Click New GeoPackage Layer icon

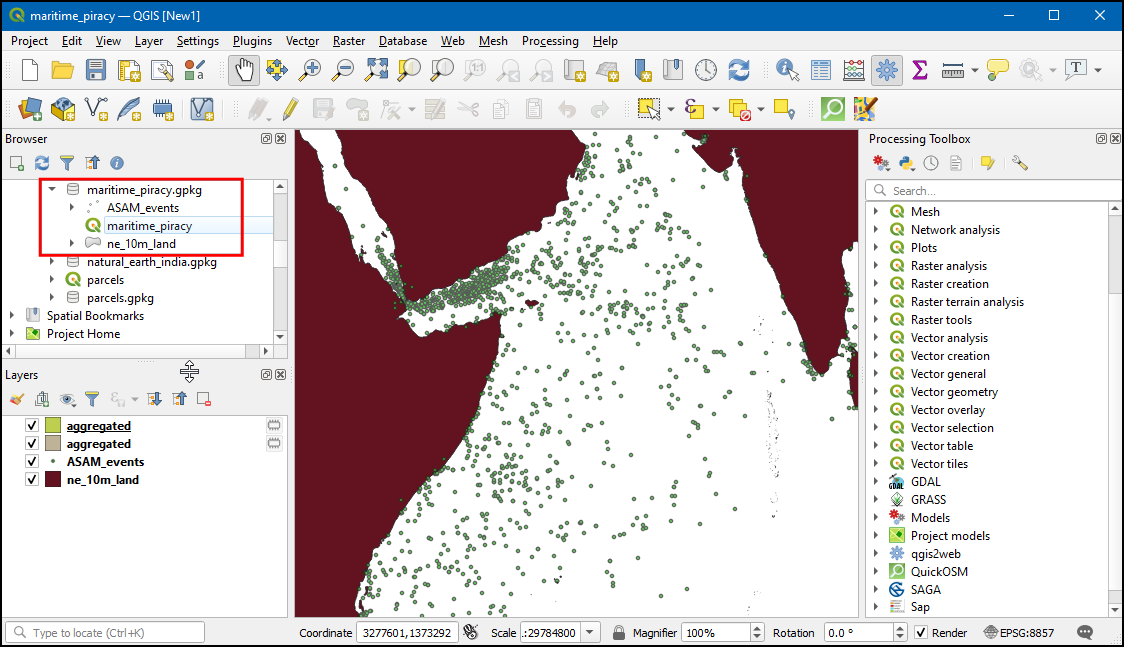[63, 110]
